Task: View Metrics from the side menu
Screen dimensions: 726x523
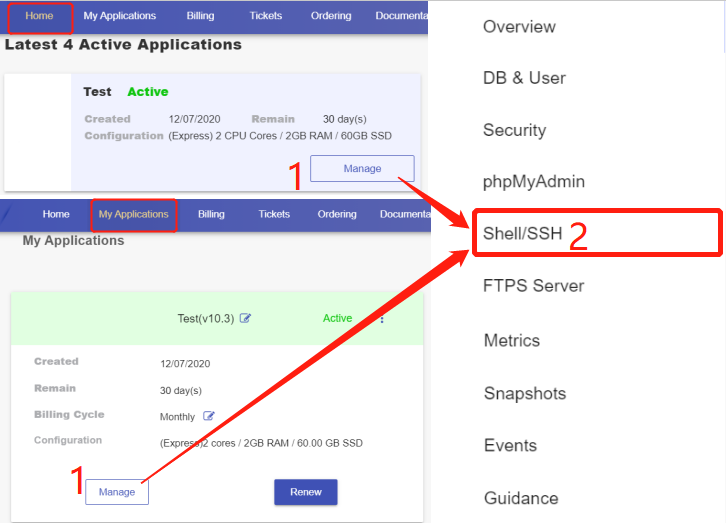Action: point(511,341)
